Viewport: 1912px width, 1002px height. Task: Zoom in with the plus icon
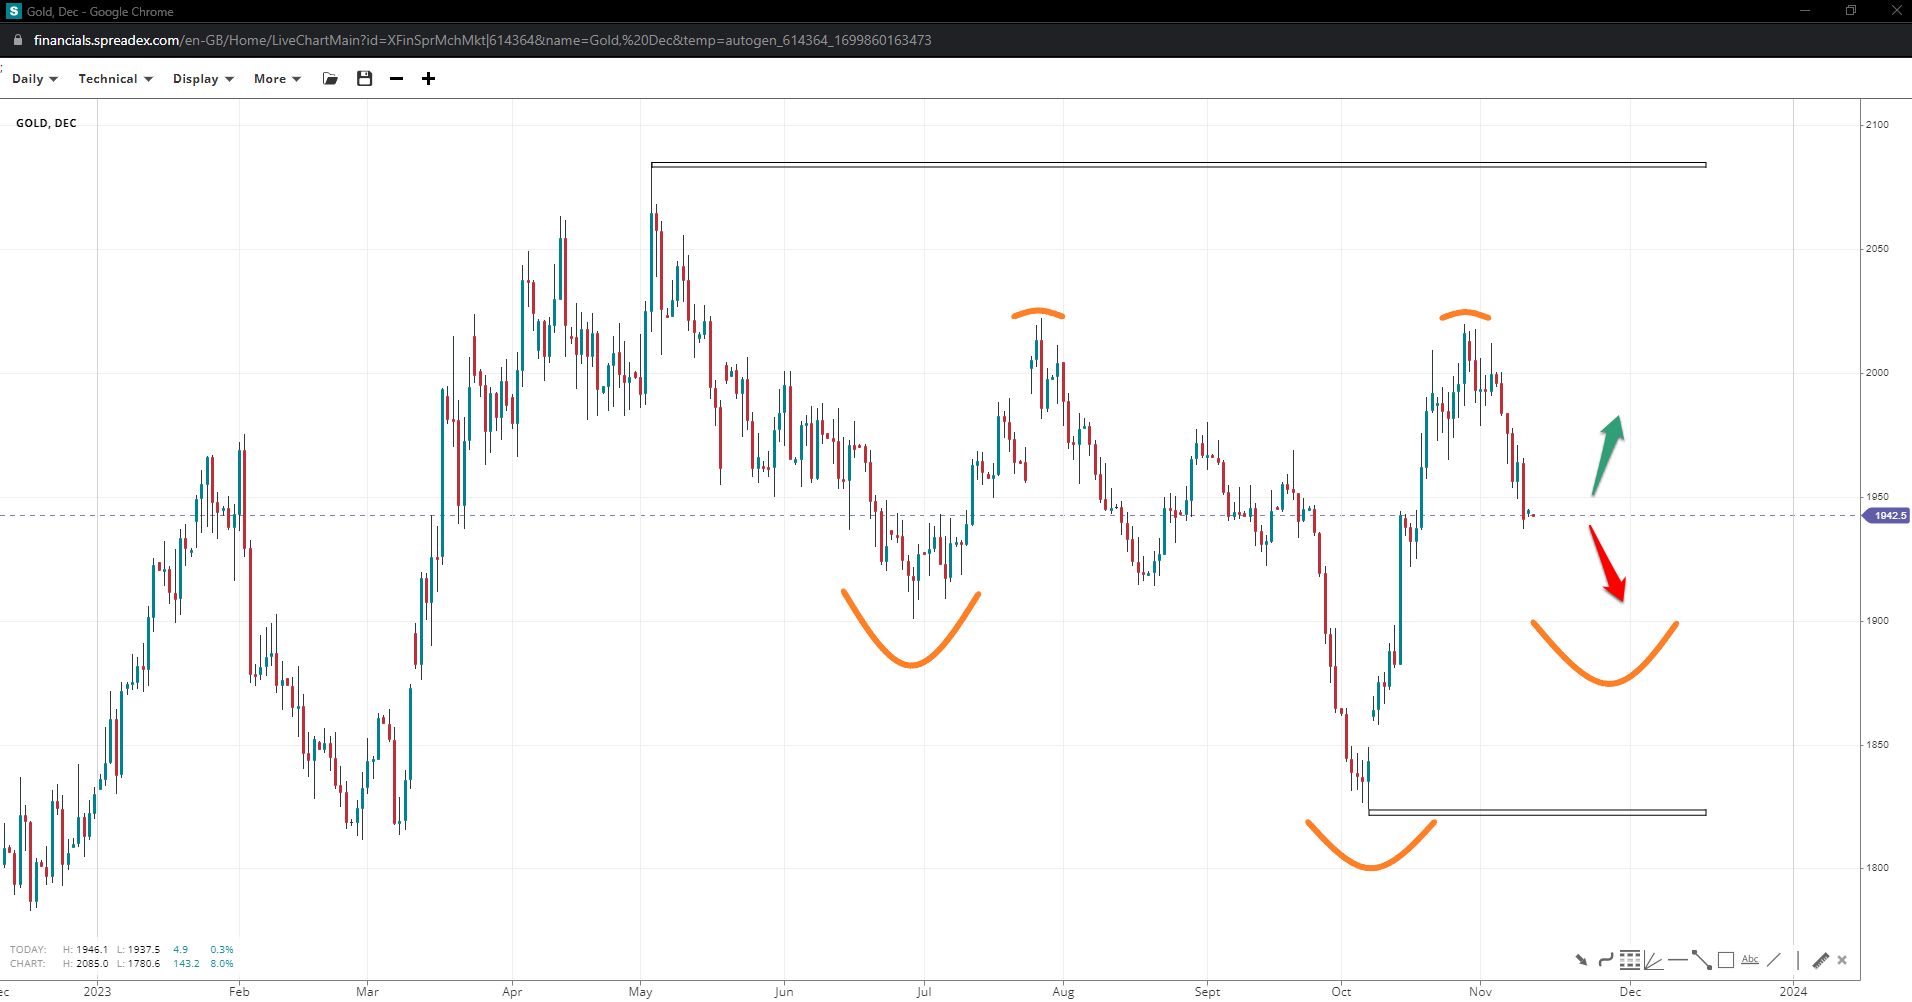tap(428, 79)
